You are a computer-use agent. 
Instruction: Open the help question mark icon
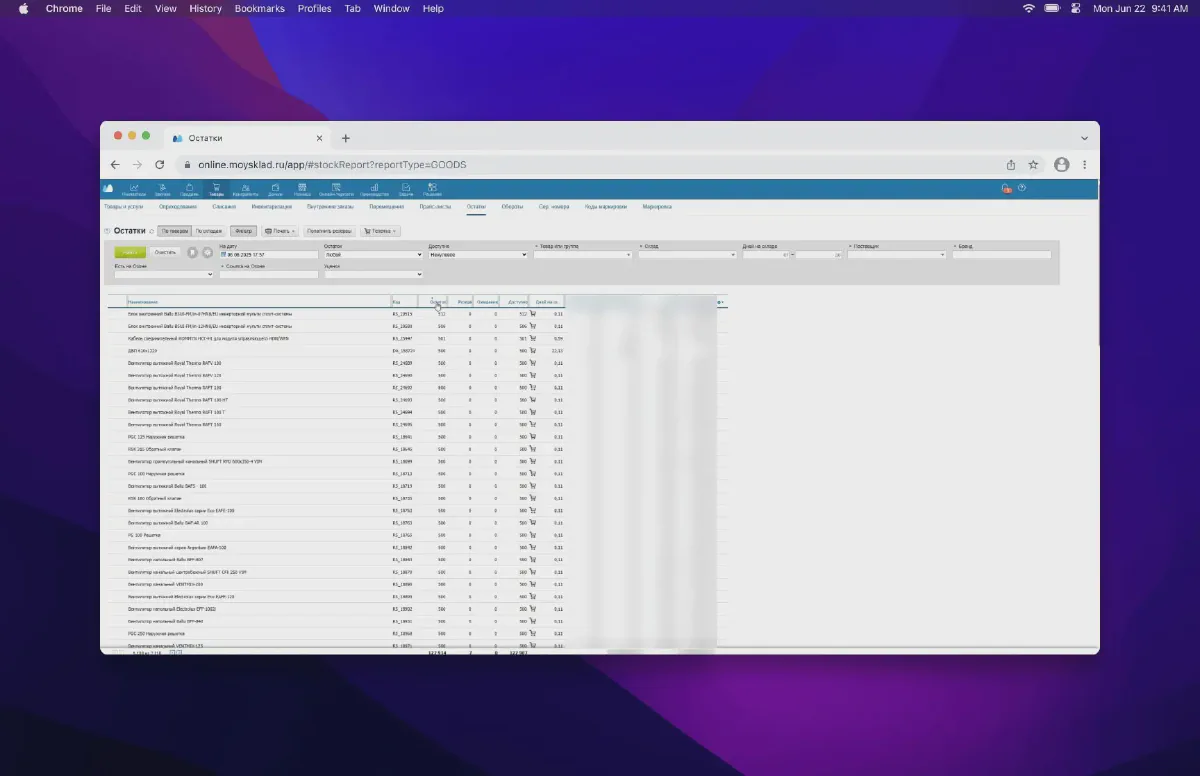(x=1022, y=188)
